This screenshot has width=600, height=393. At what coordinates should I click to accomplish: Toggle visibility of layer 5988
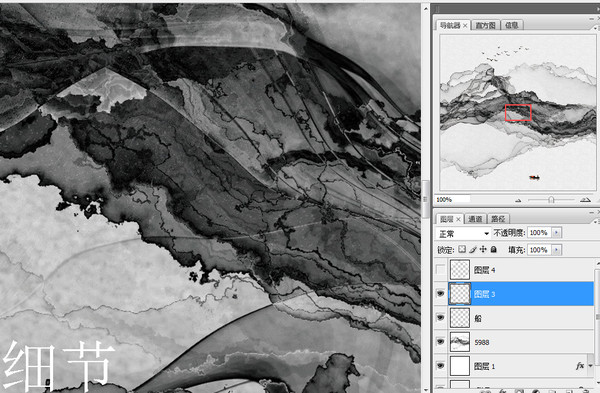point(440,342)
